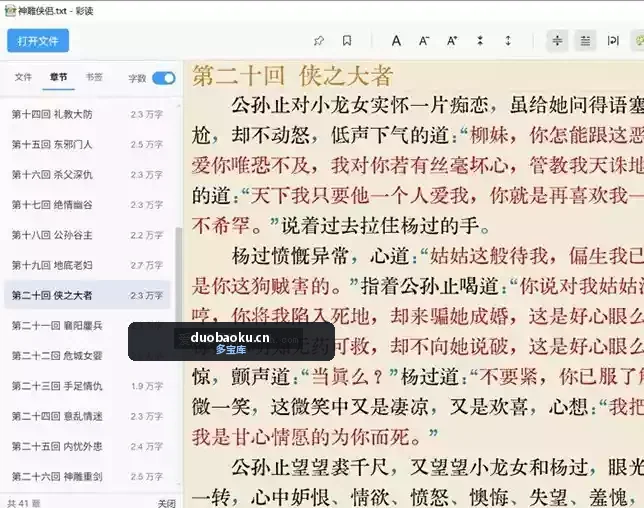Click the line wrap return-arrow icon
This screenshot has height=508, width=644.
click(613, 41)
